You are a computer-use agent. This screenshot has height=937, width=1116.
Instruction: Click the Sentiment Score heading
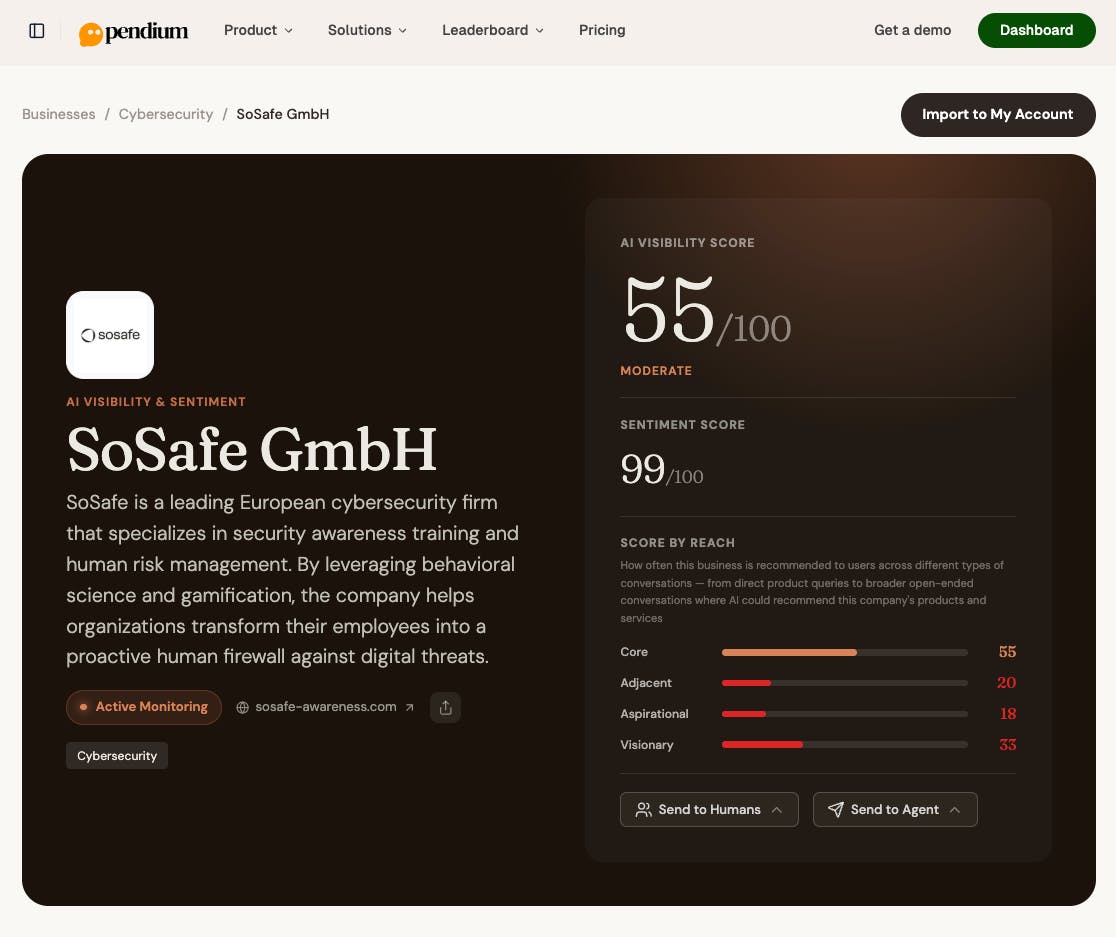point(683,425)
